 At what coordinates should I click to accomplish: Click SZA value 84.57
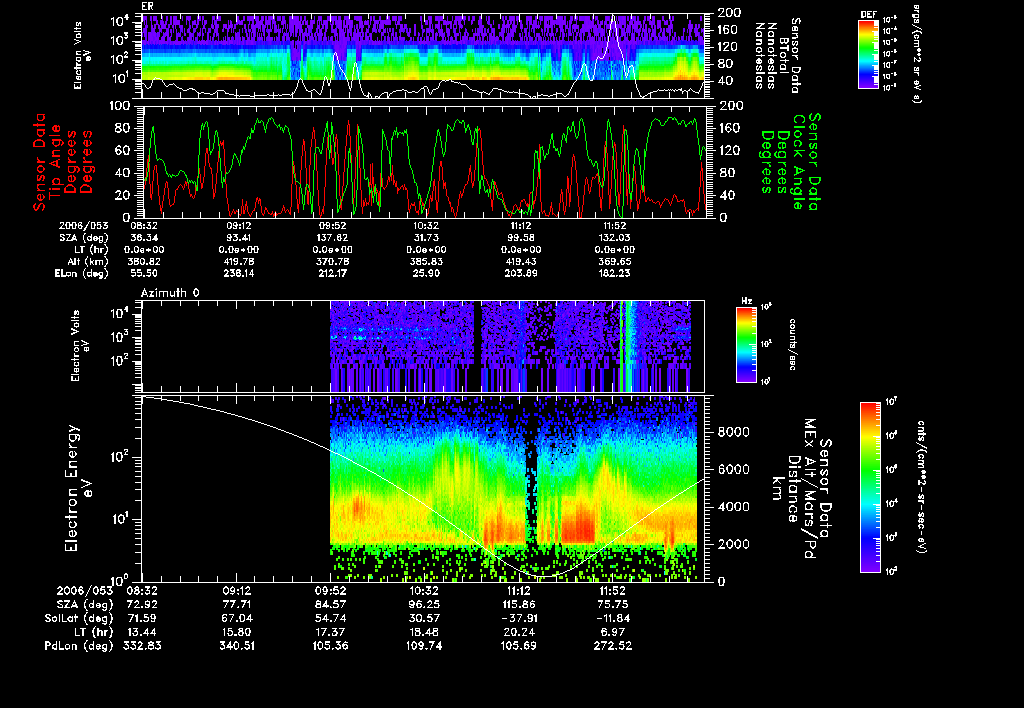pos(332,604)
